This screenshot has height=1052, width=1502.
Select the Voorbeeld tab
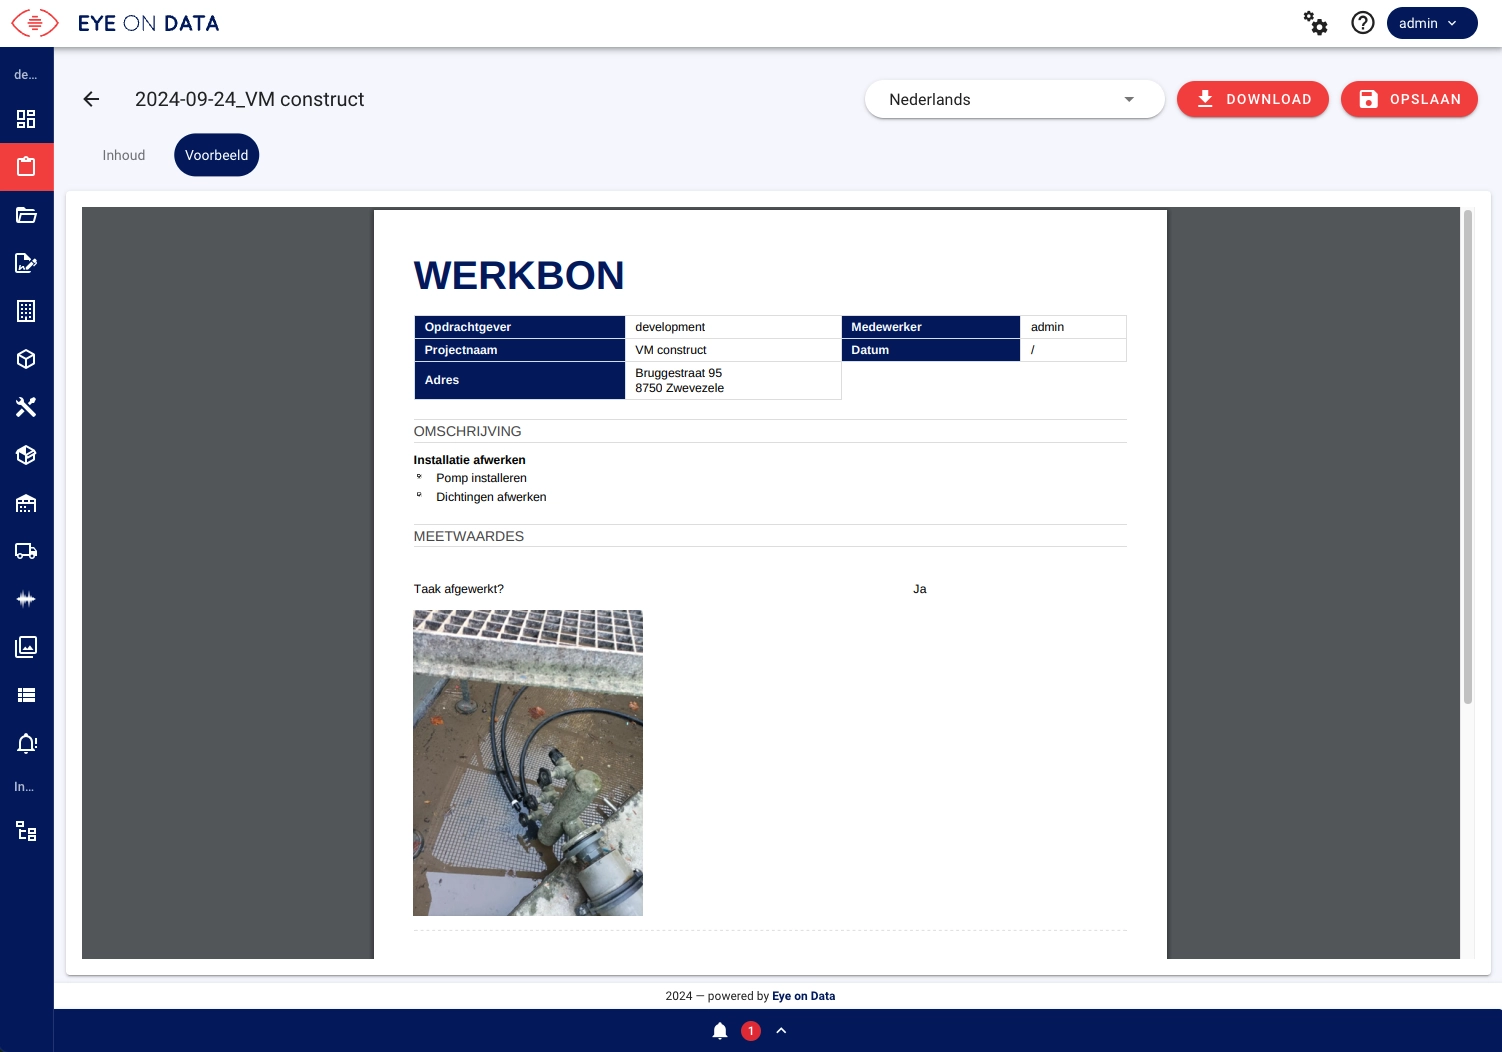click(x=216, y=155)
